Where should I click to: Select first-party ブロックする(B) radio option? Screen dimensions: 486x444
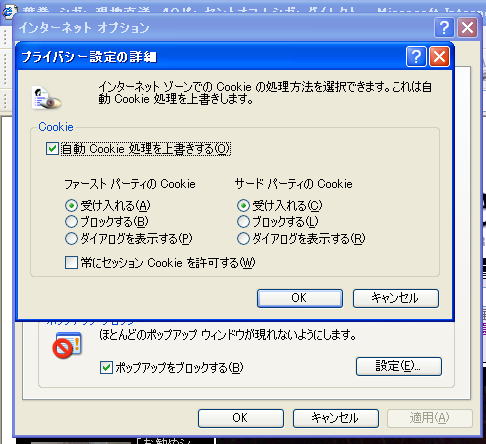[x=71, y=222]
